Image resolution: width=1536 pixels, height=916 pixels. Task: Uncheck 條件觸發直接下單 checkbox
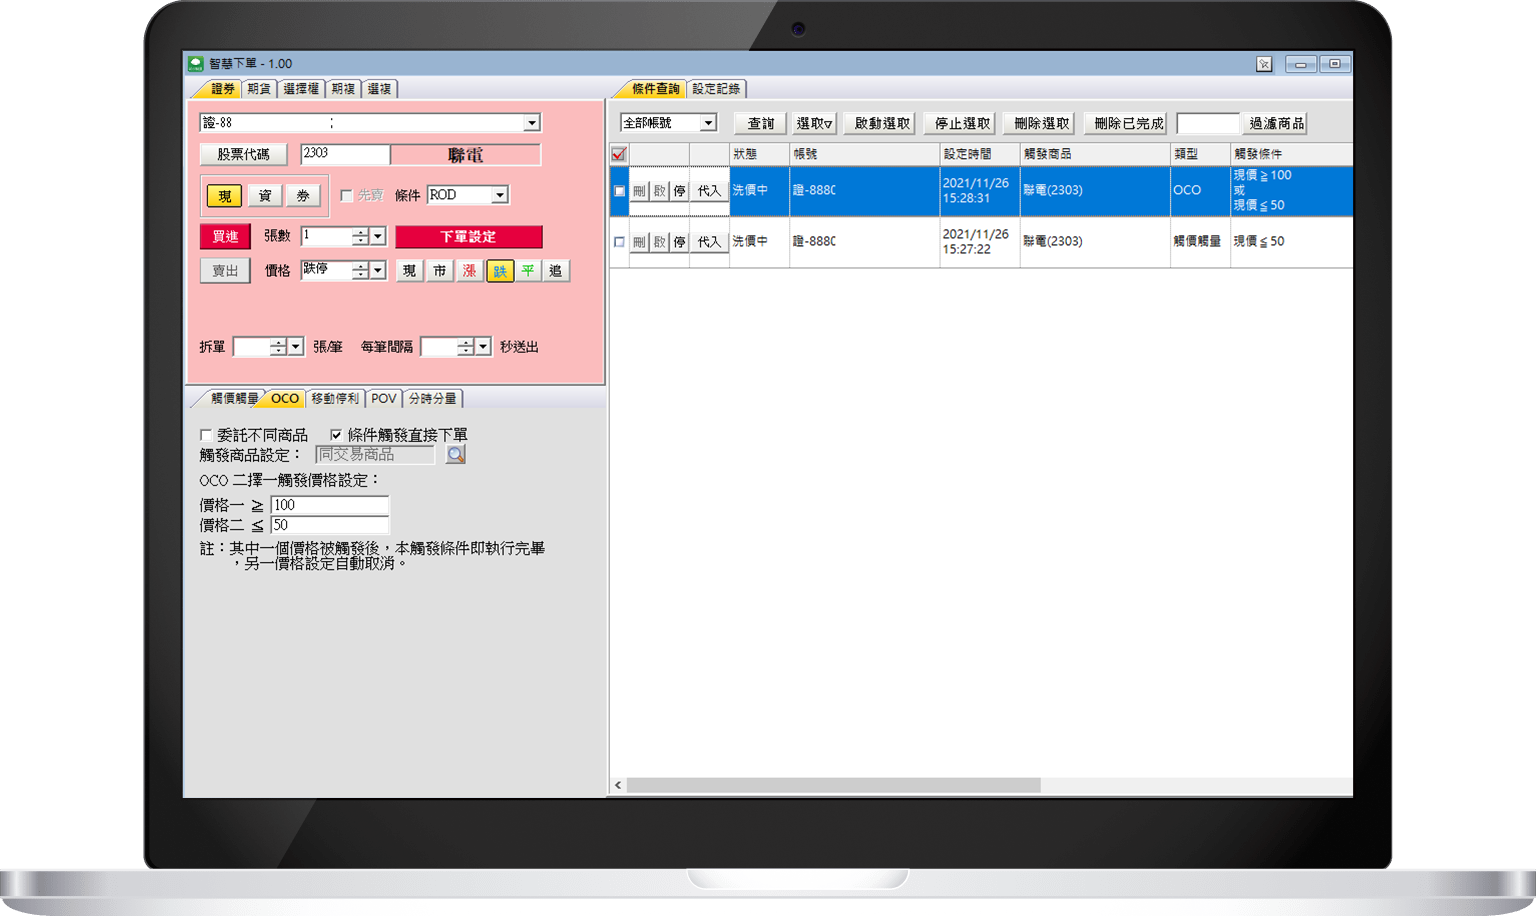[336, 435]
